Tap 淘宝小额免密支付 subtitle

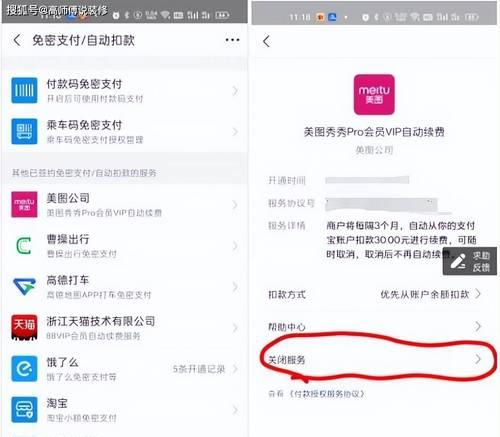click(82, 418)
